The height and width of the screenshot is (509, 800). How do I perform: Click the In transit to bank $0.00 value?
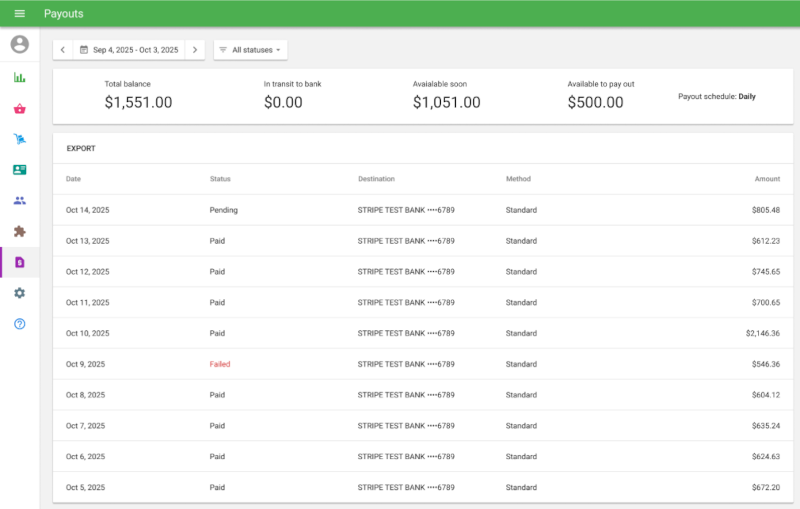point(283,103)
